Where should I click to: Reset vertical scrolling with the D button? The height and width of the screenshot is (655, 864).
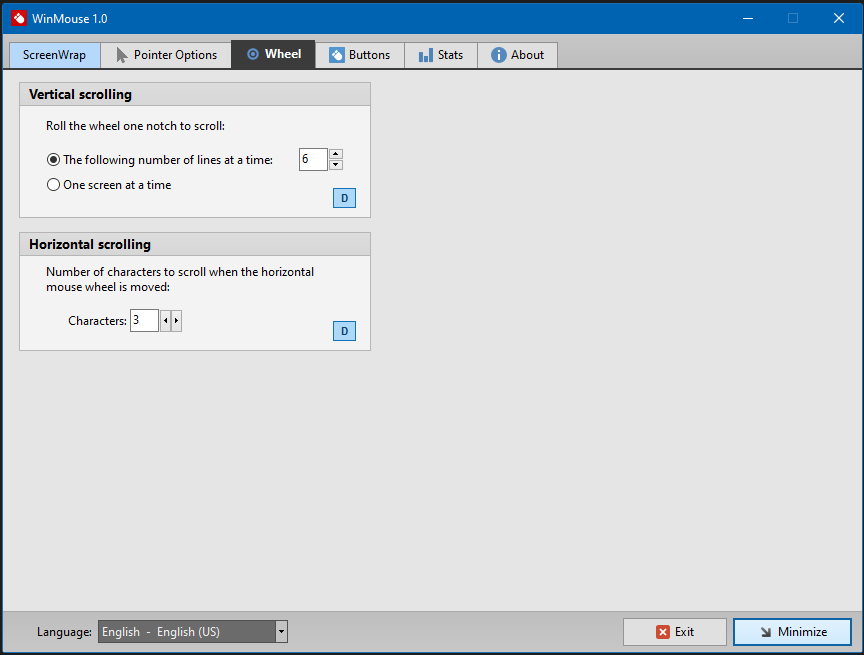click(x=344, y=198)
